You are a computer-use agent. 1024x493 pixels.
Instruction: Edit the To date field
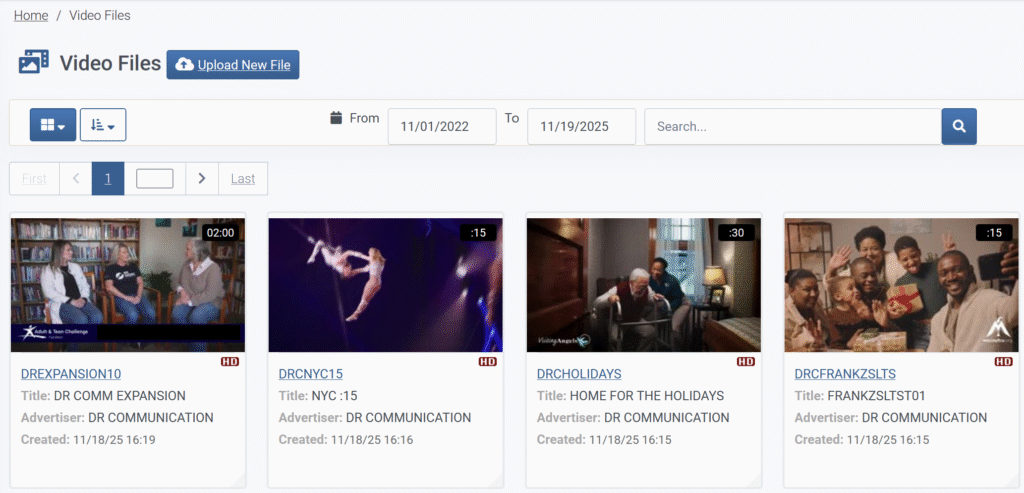coord(581,127)
